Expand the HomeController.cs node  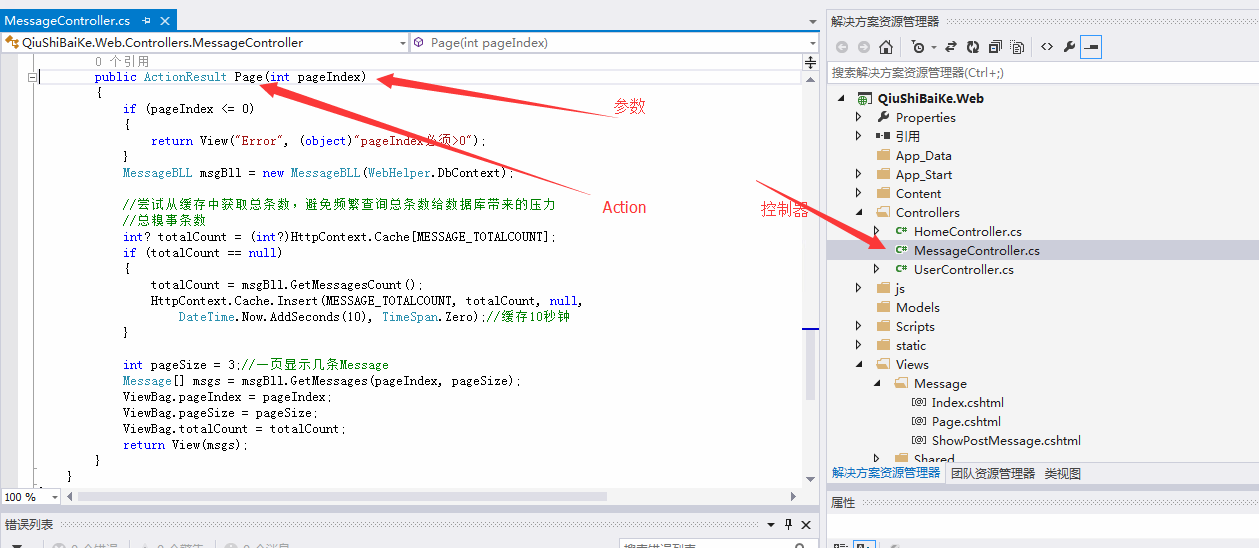pyautogui.click(x=876, y=231)
